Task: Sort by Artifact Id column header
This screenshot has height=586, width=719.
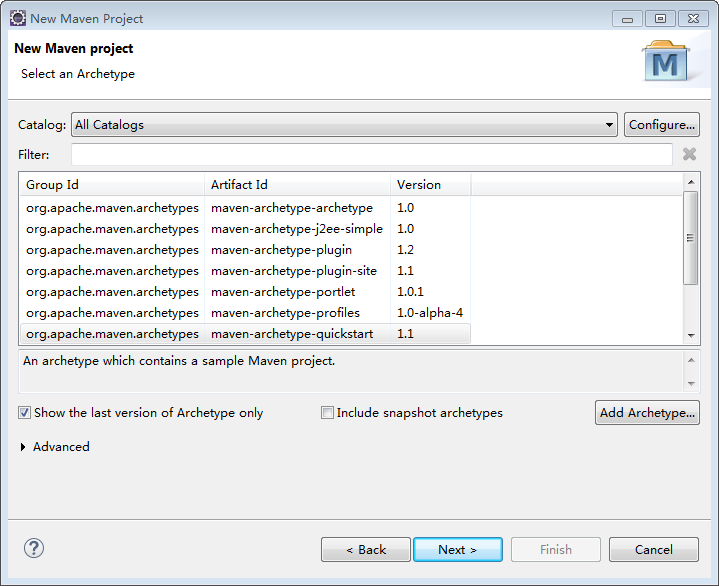Action: tap(298, 185)
